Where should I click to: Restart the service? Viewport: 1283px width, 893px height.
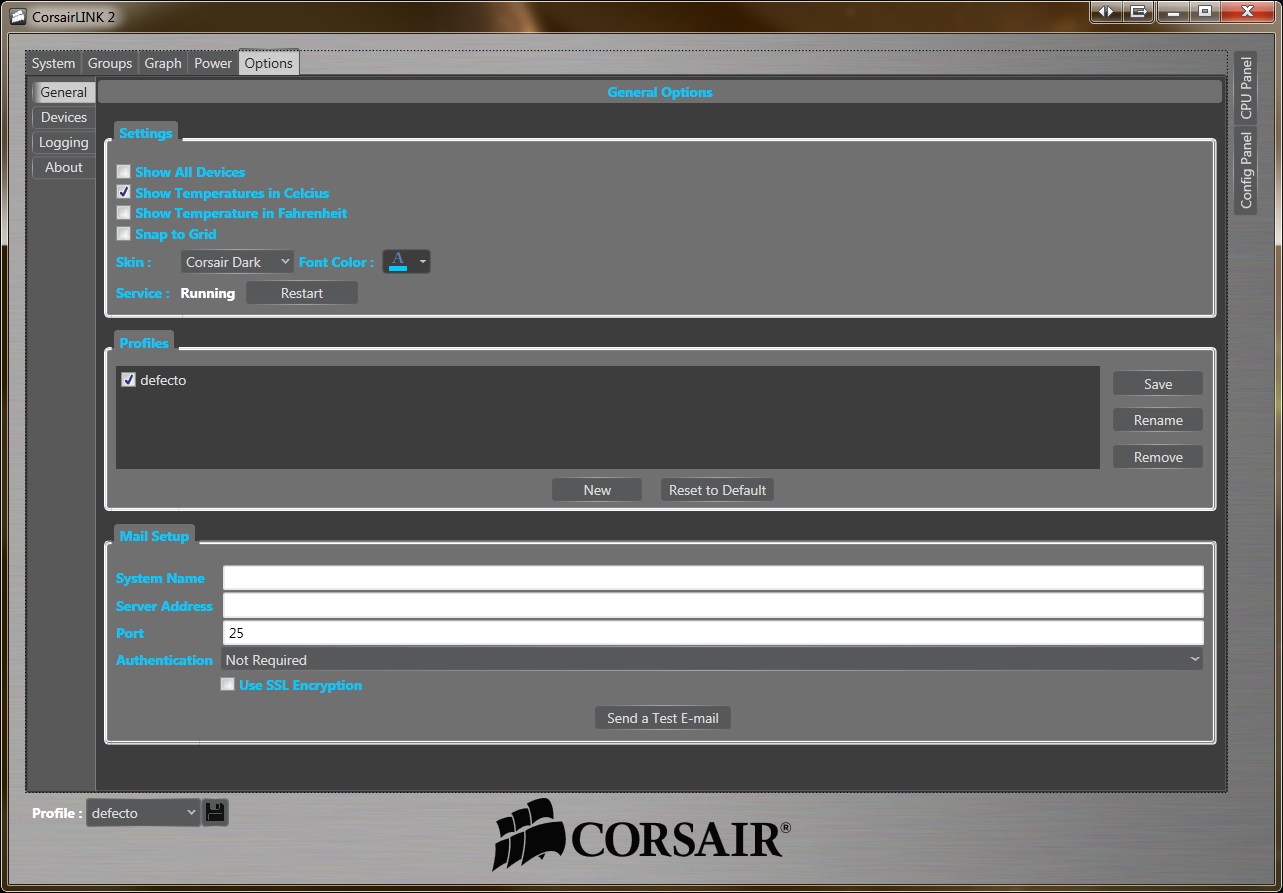[x=302, y=293]
